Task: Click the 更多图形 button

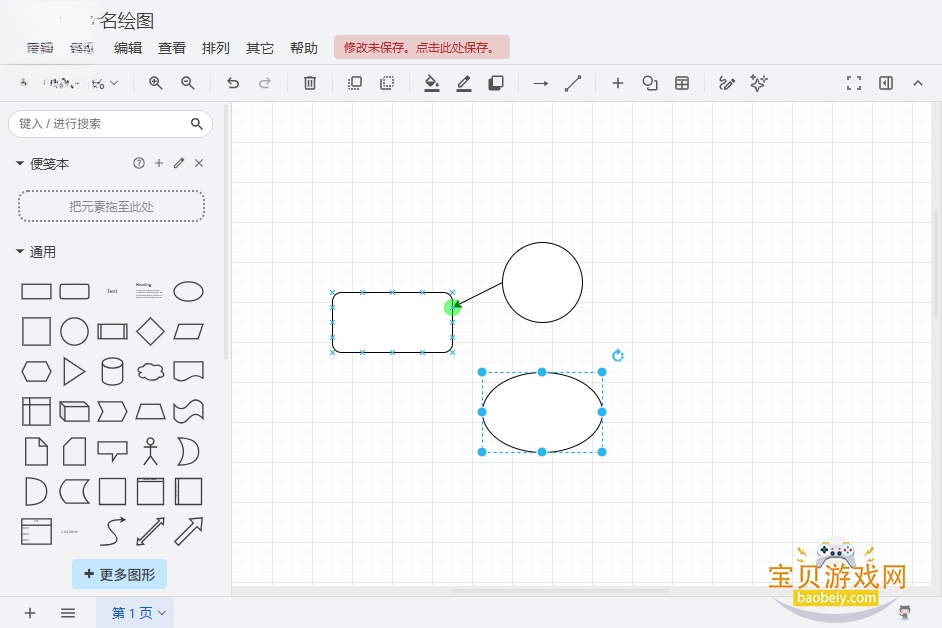Action: pyautogui.click(x=120, y=575)
